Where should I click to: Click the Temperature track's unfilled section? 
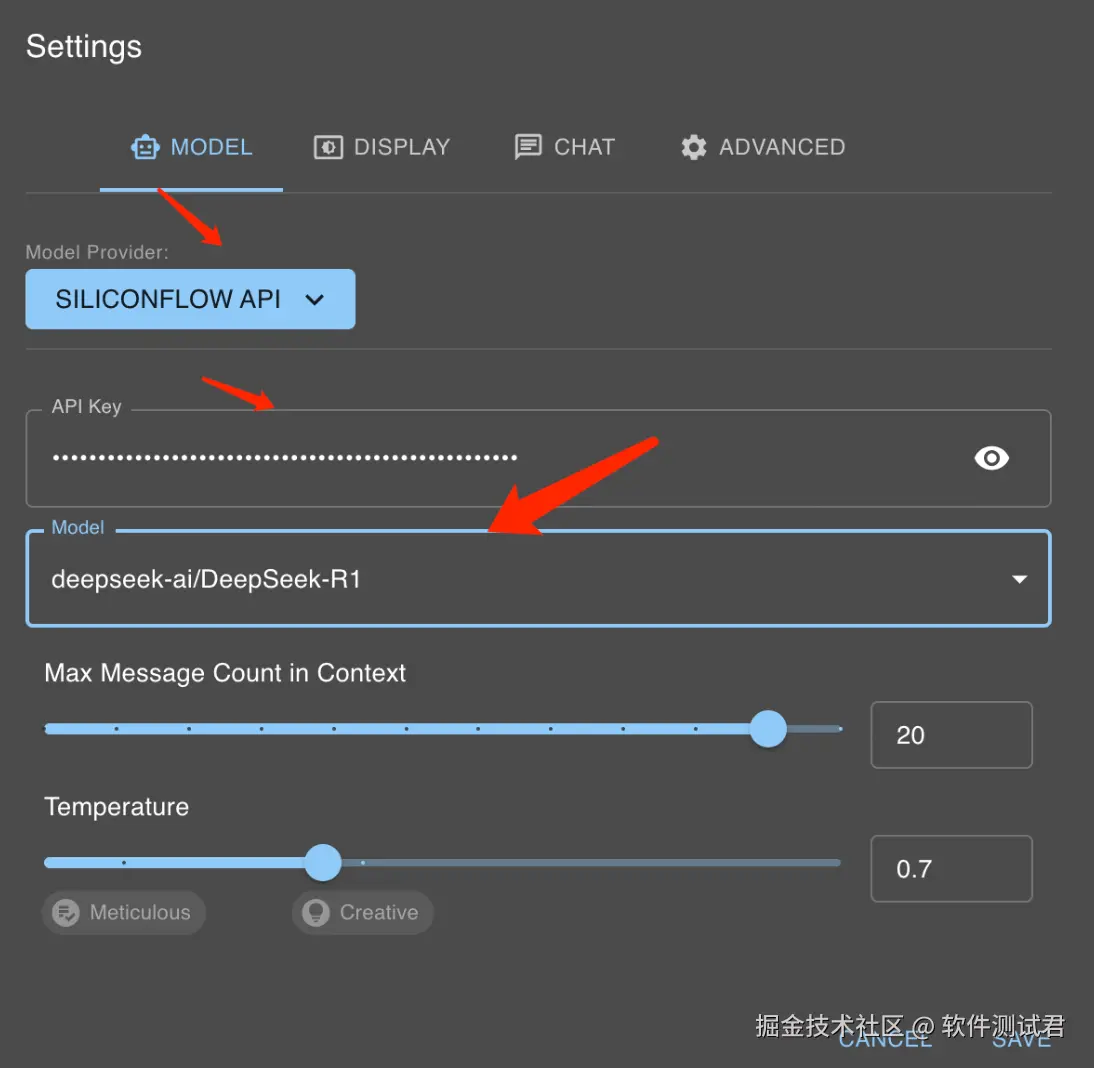pyautogui.click(x=591, y=863)
